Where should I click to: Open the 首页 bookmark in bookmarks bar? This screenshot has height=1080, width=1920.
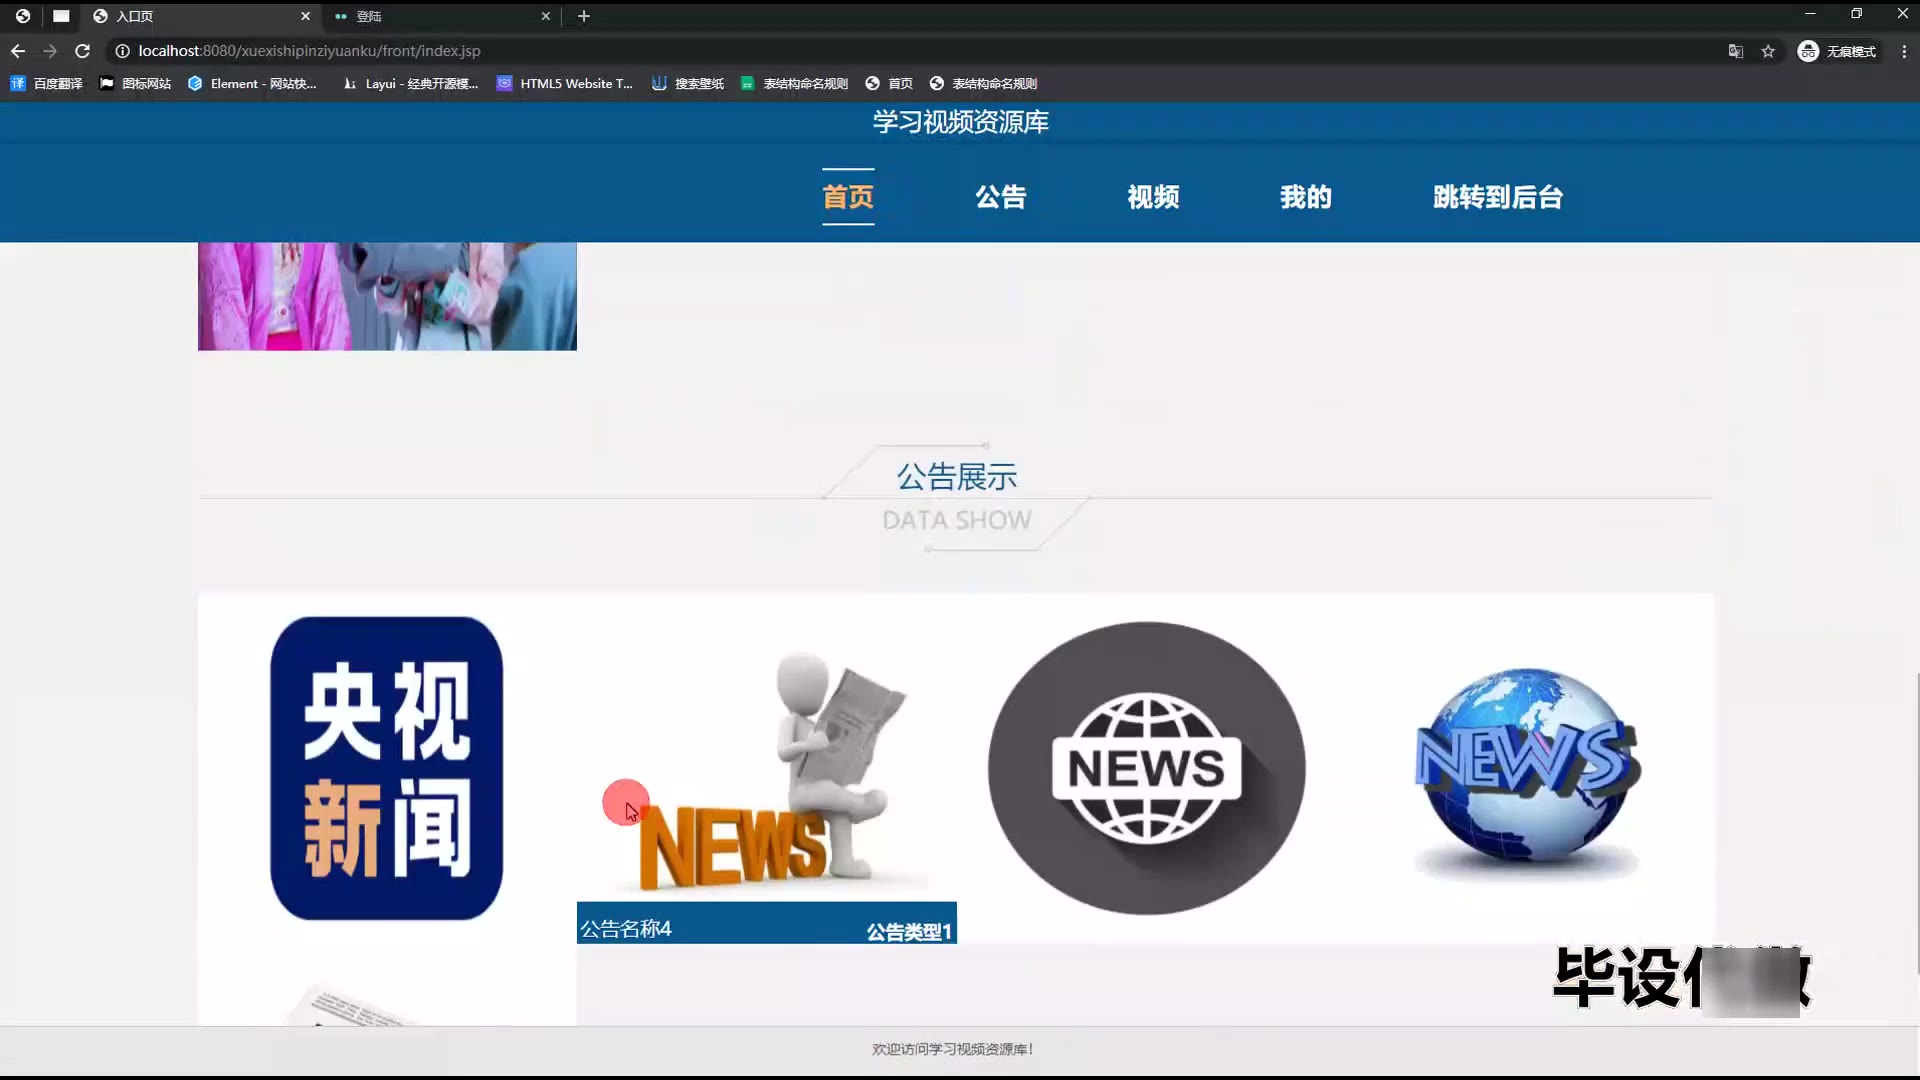[x=889, y=84]
